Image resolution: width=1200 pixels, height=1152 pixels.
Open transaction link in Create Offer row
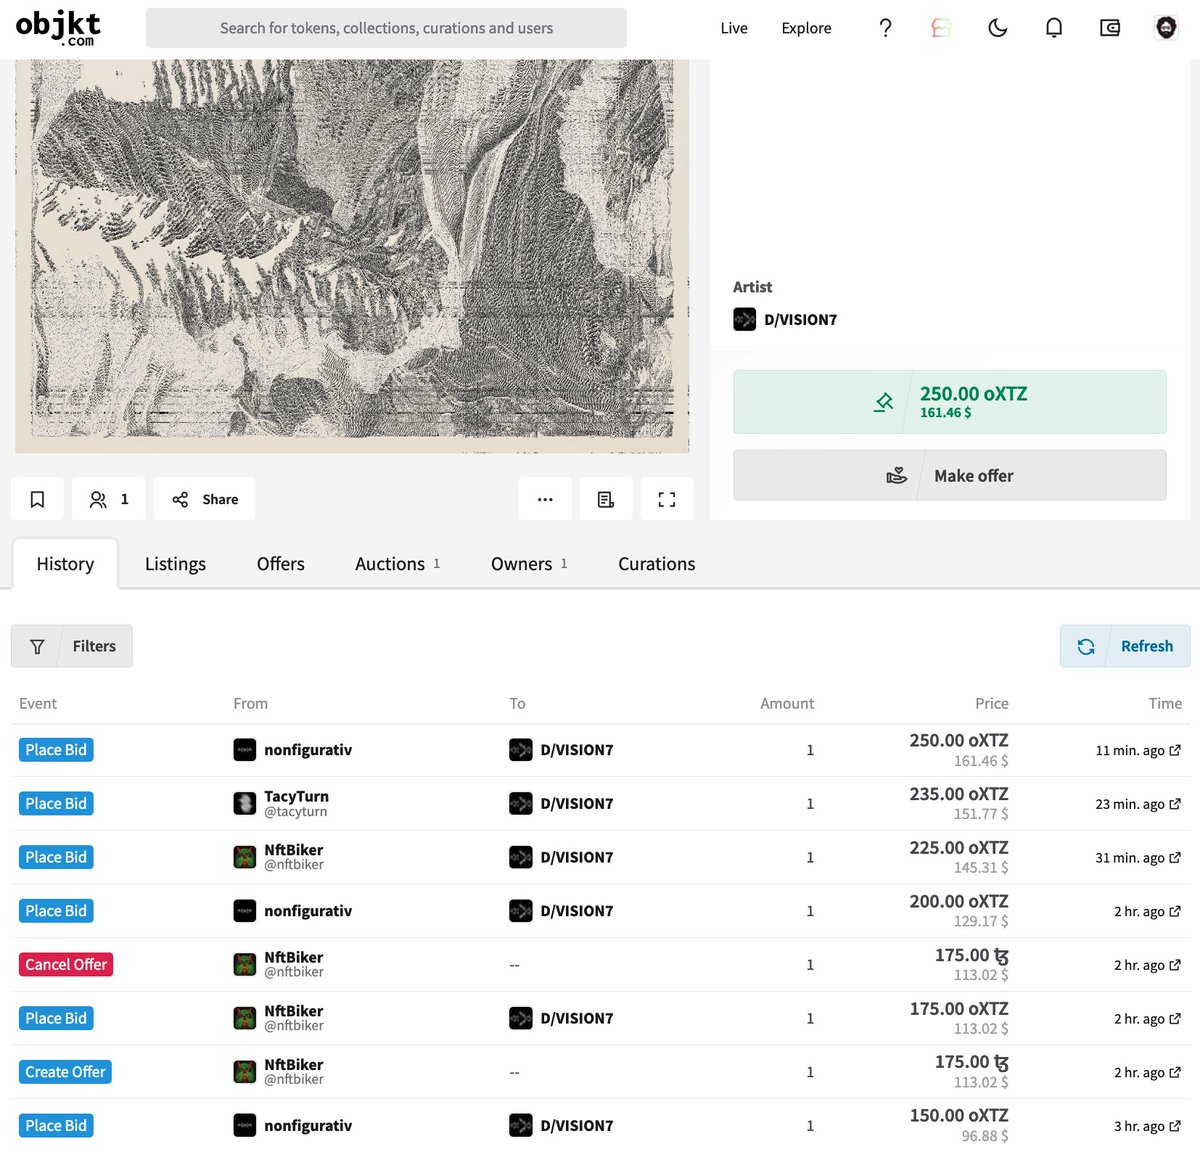[x=1175, y=1072]
